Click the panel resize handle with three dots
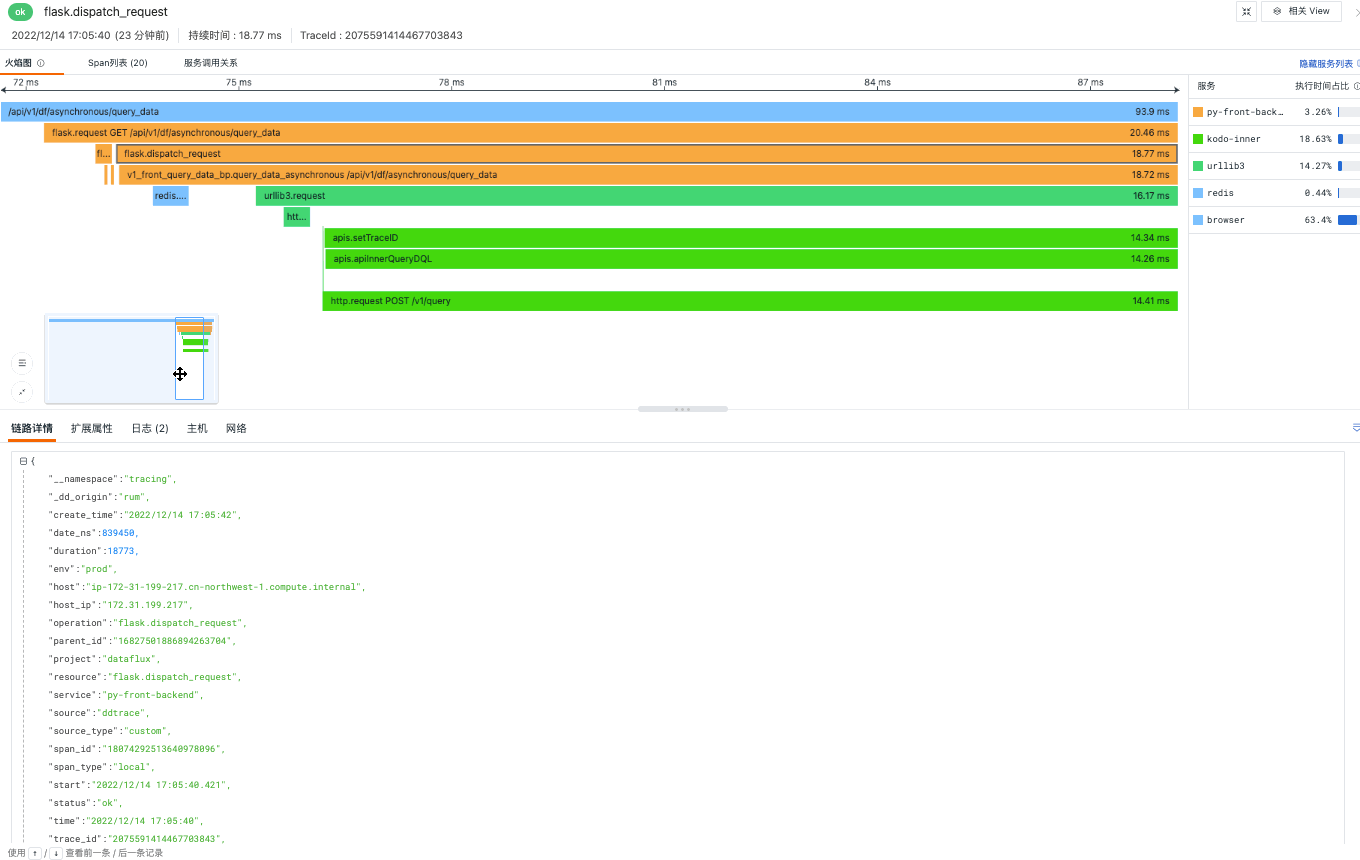The width and height of the screenshot is (1360, 860). [x=683, y=409]
